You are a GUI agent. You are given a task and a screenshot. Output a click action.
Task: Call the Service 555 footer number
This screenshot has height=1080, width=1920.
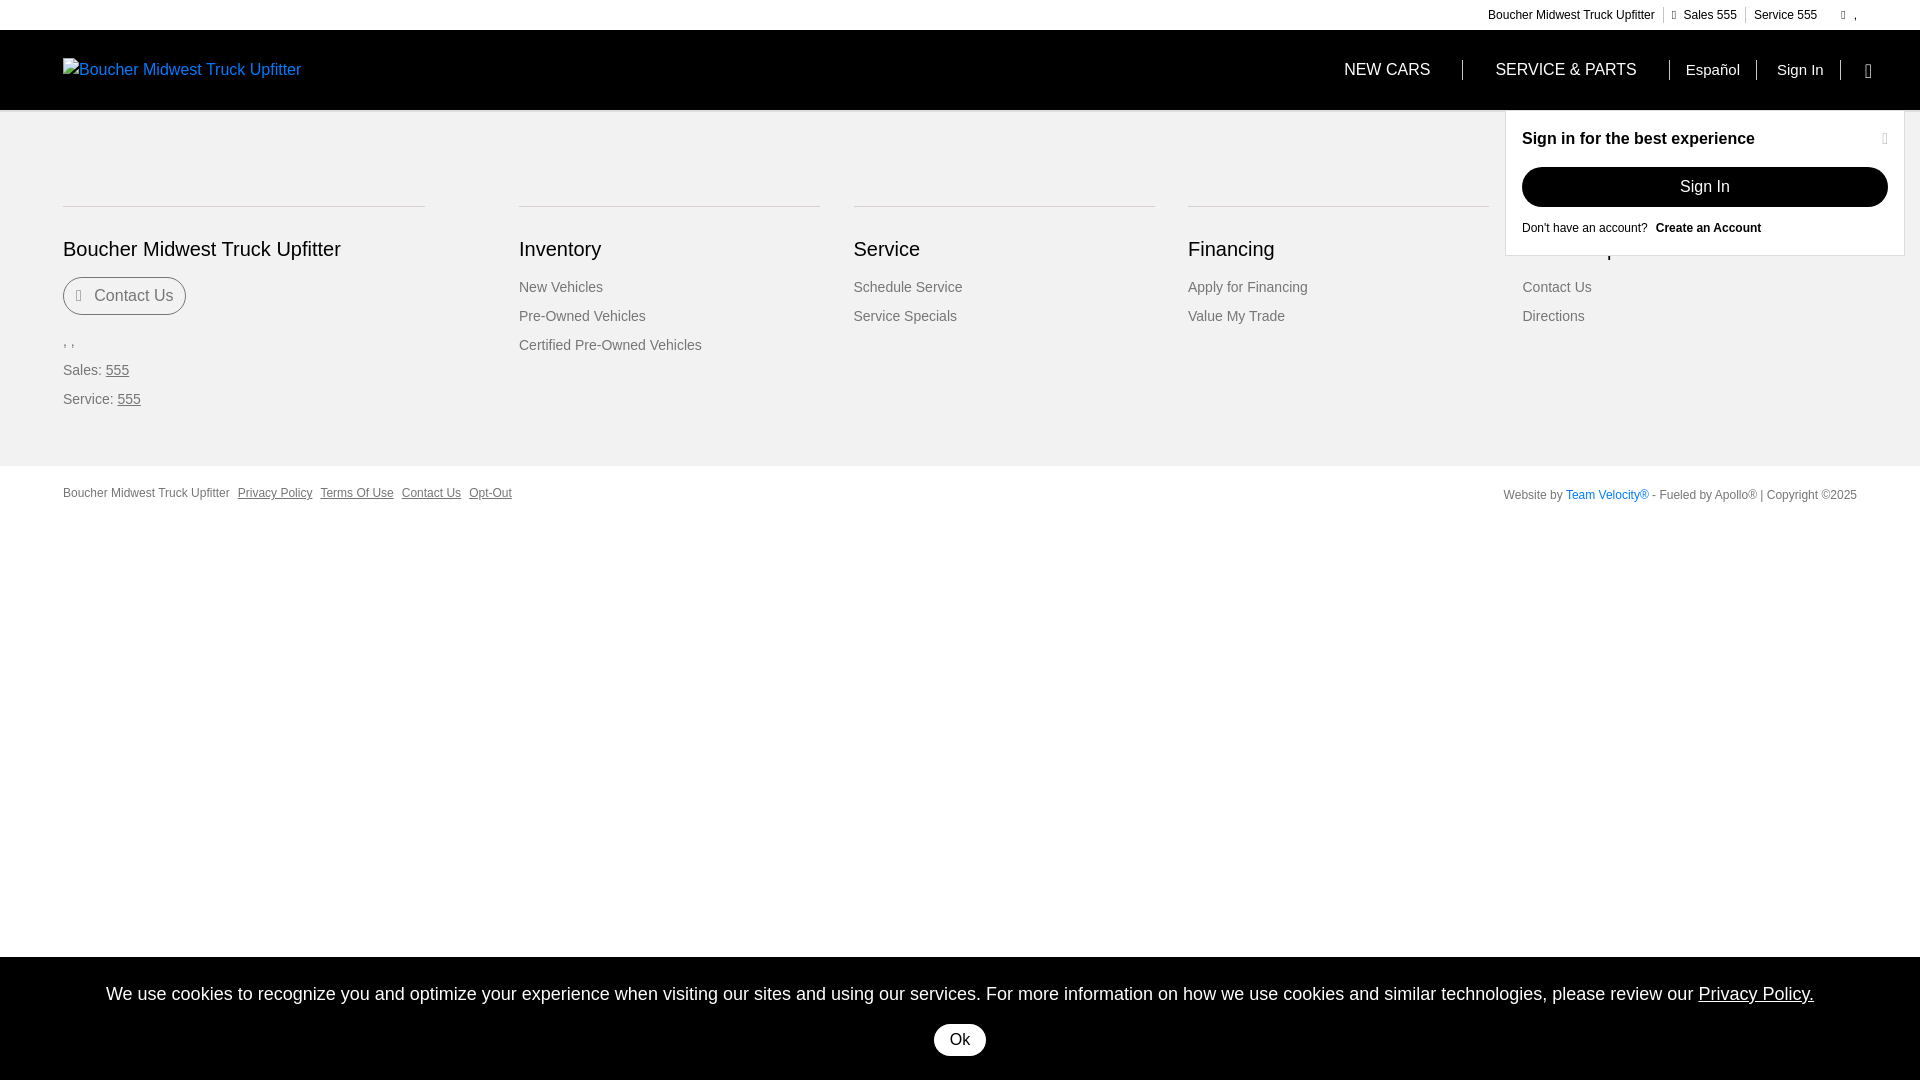point(129,399)
